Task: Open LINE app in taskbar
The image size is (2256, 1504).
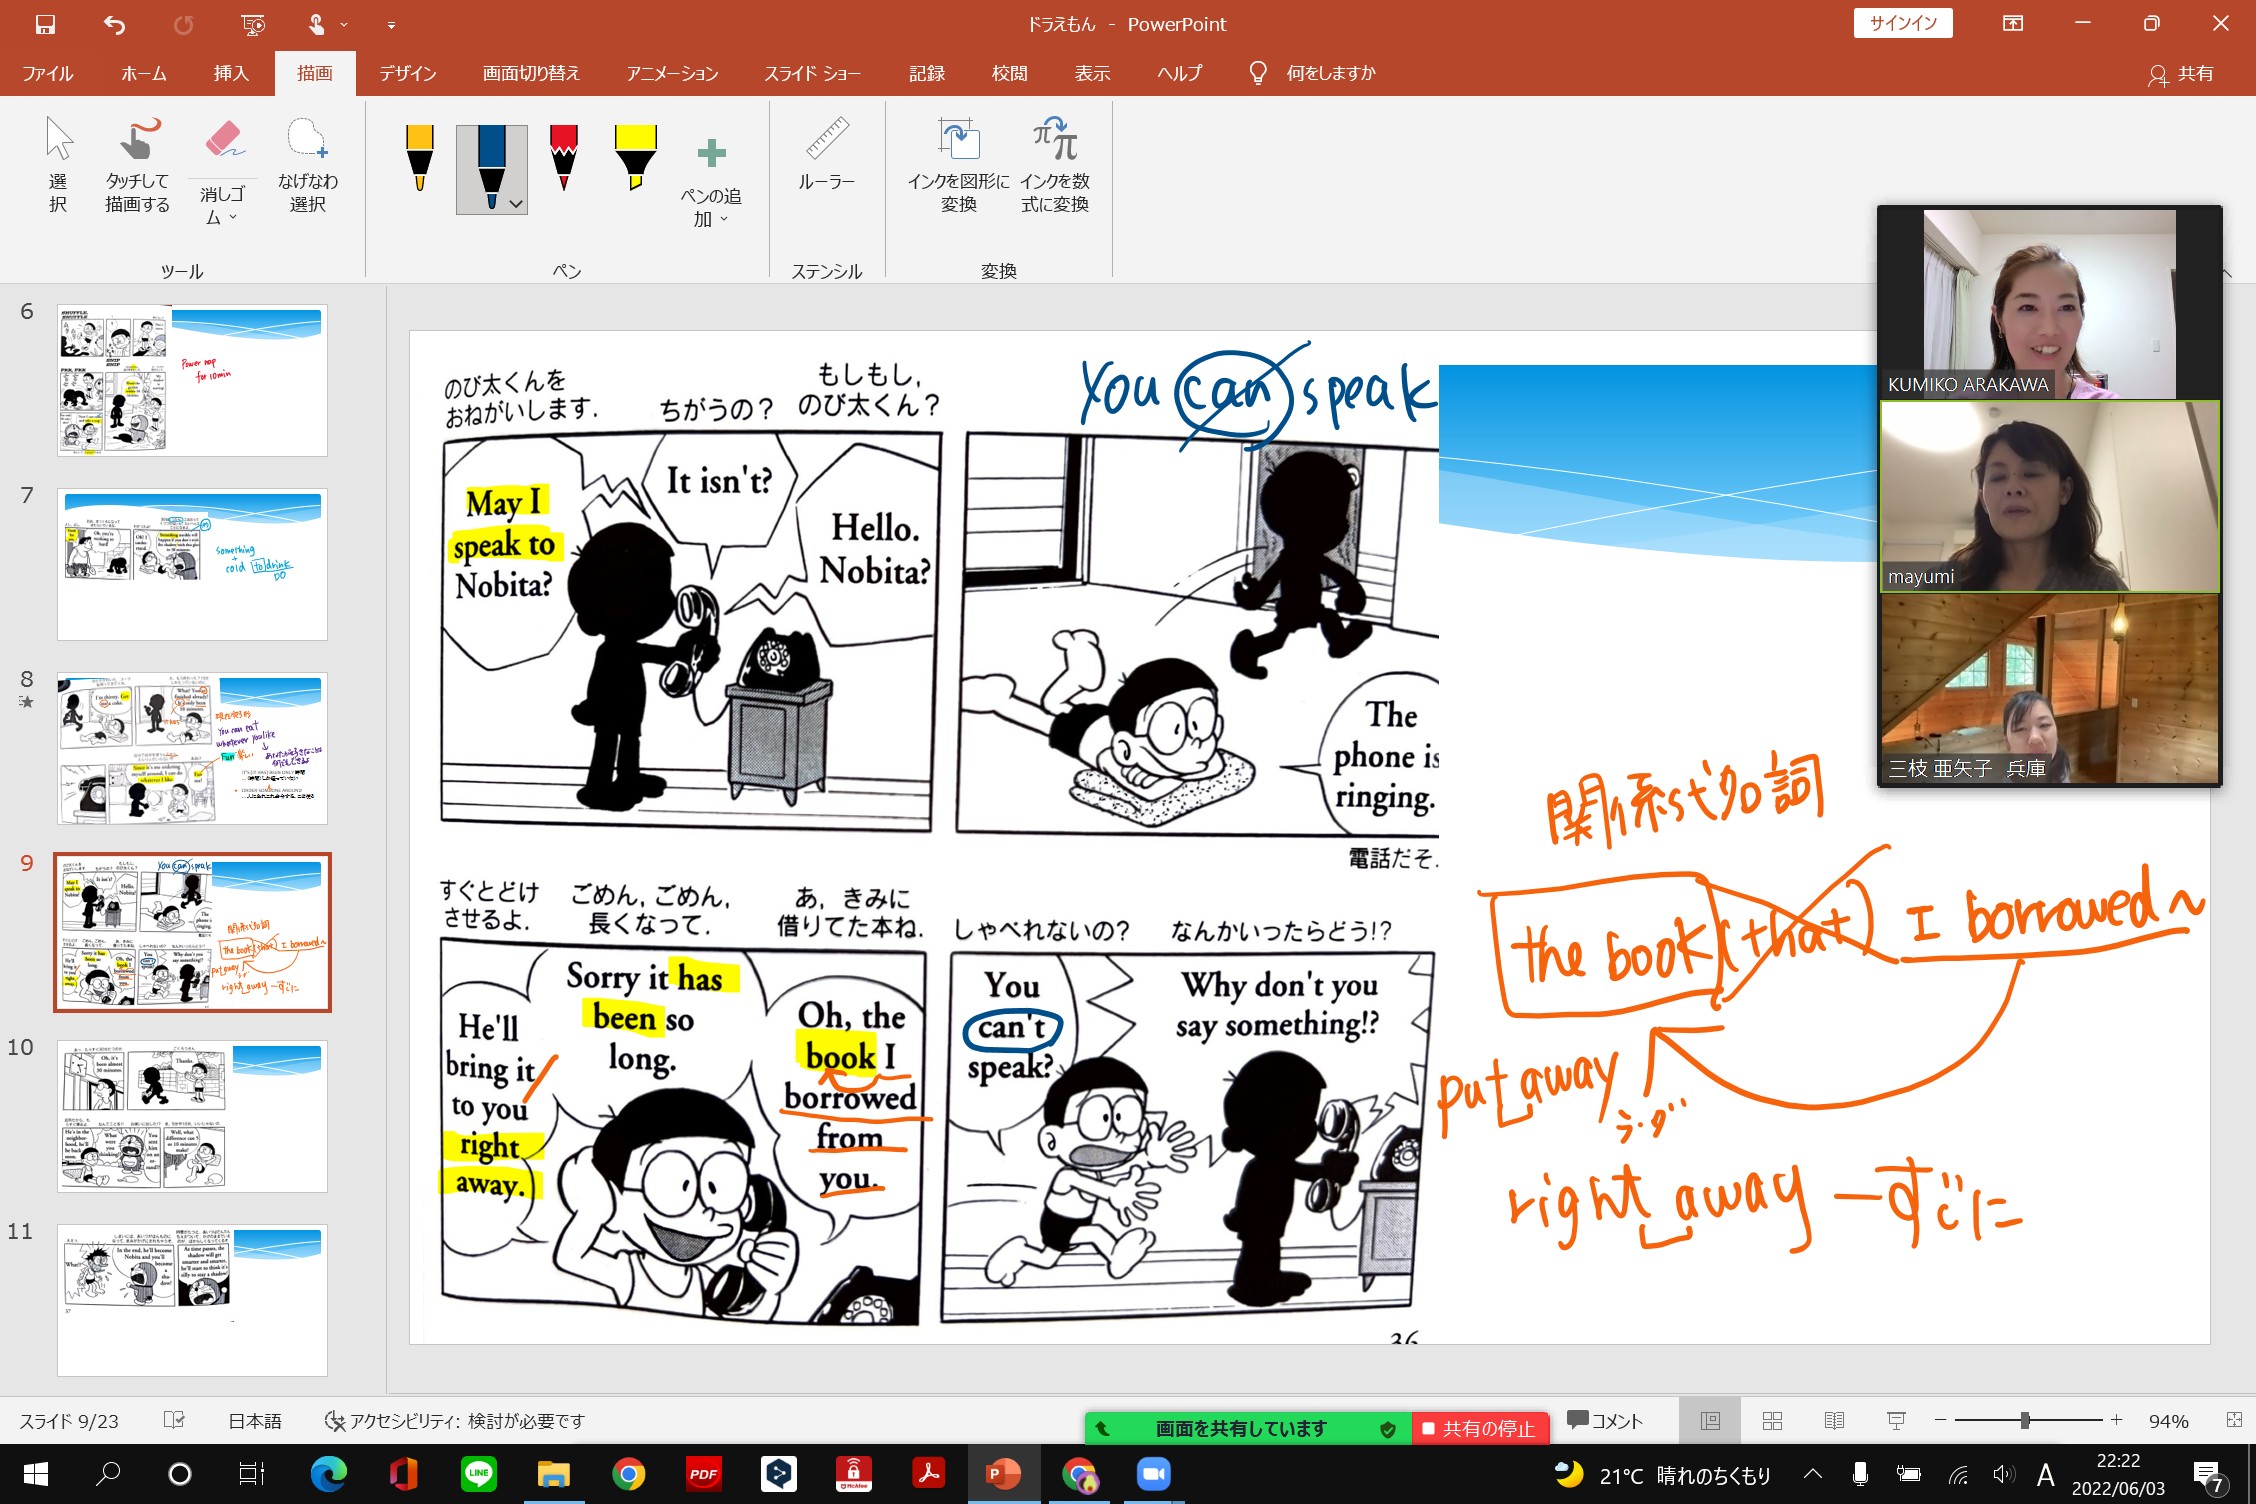Action: 479,1474
